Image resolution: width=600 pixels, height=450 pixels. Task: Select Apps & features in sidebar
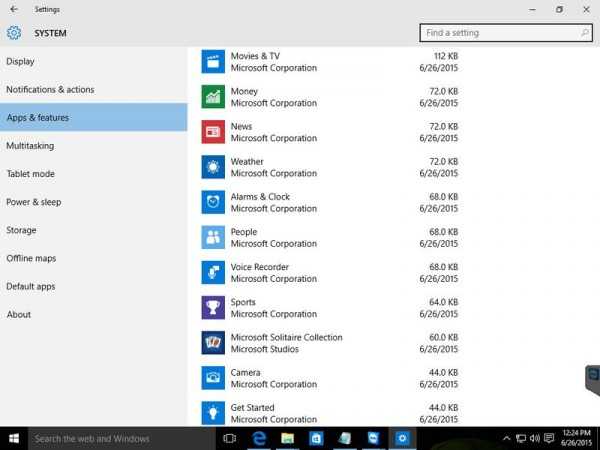[94, 117]
